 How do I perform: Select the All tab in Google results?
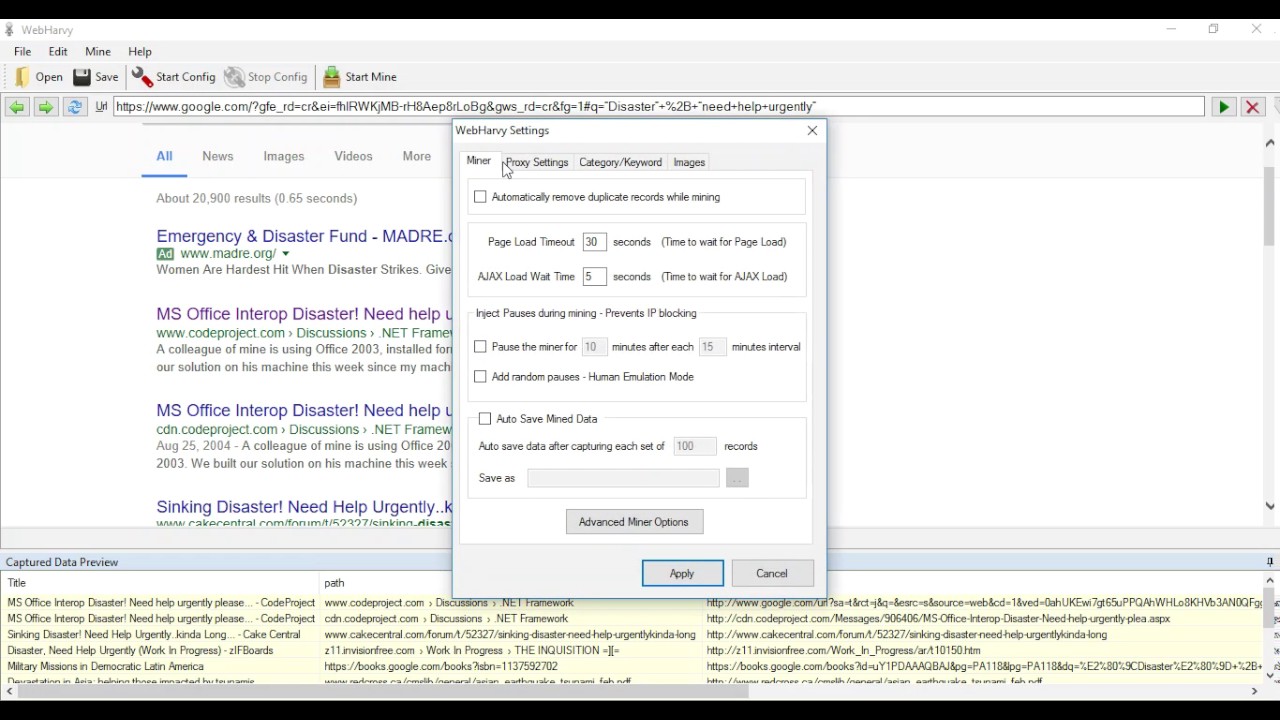pyautogui.click(x=164, y=156)
